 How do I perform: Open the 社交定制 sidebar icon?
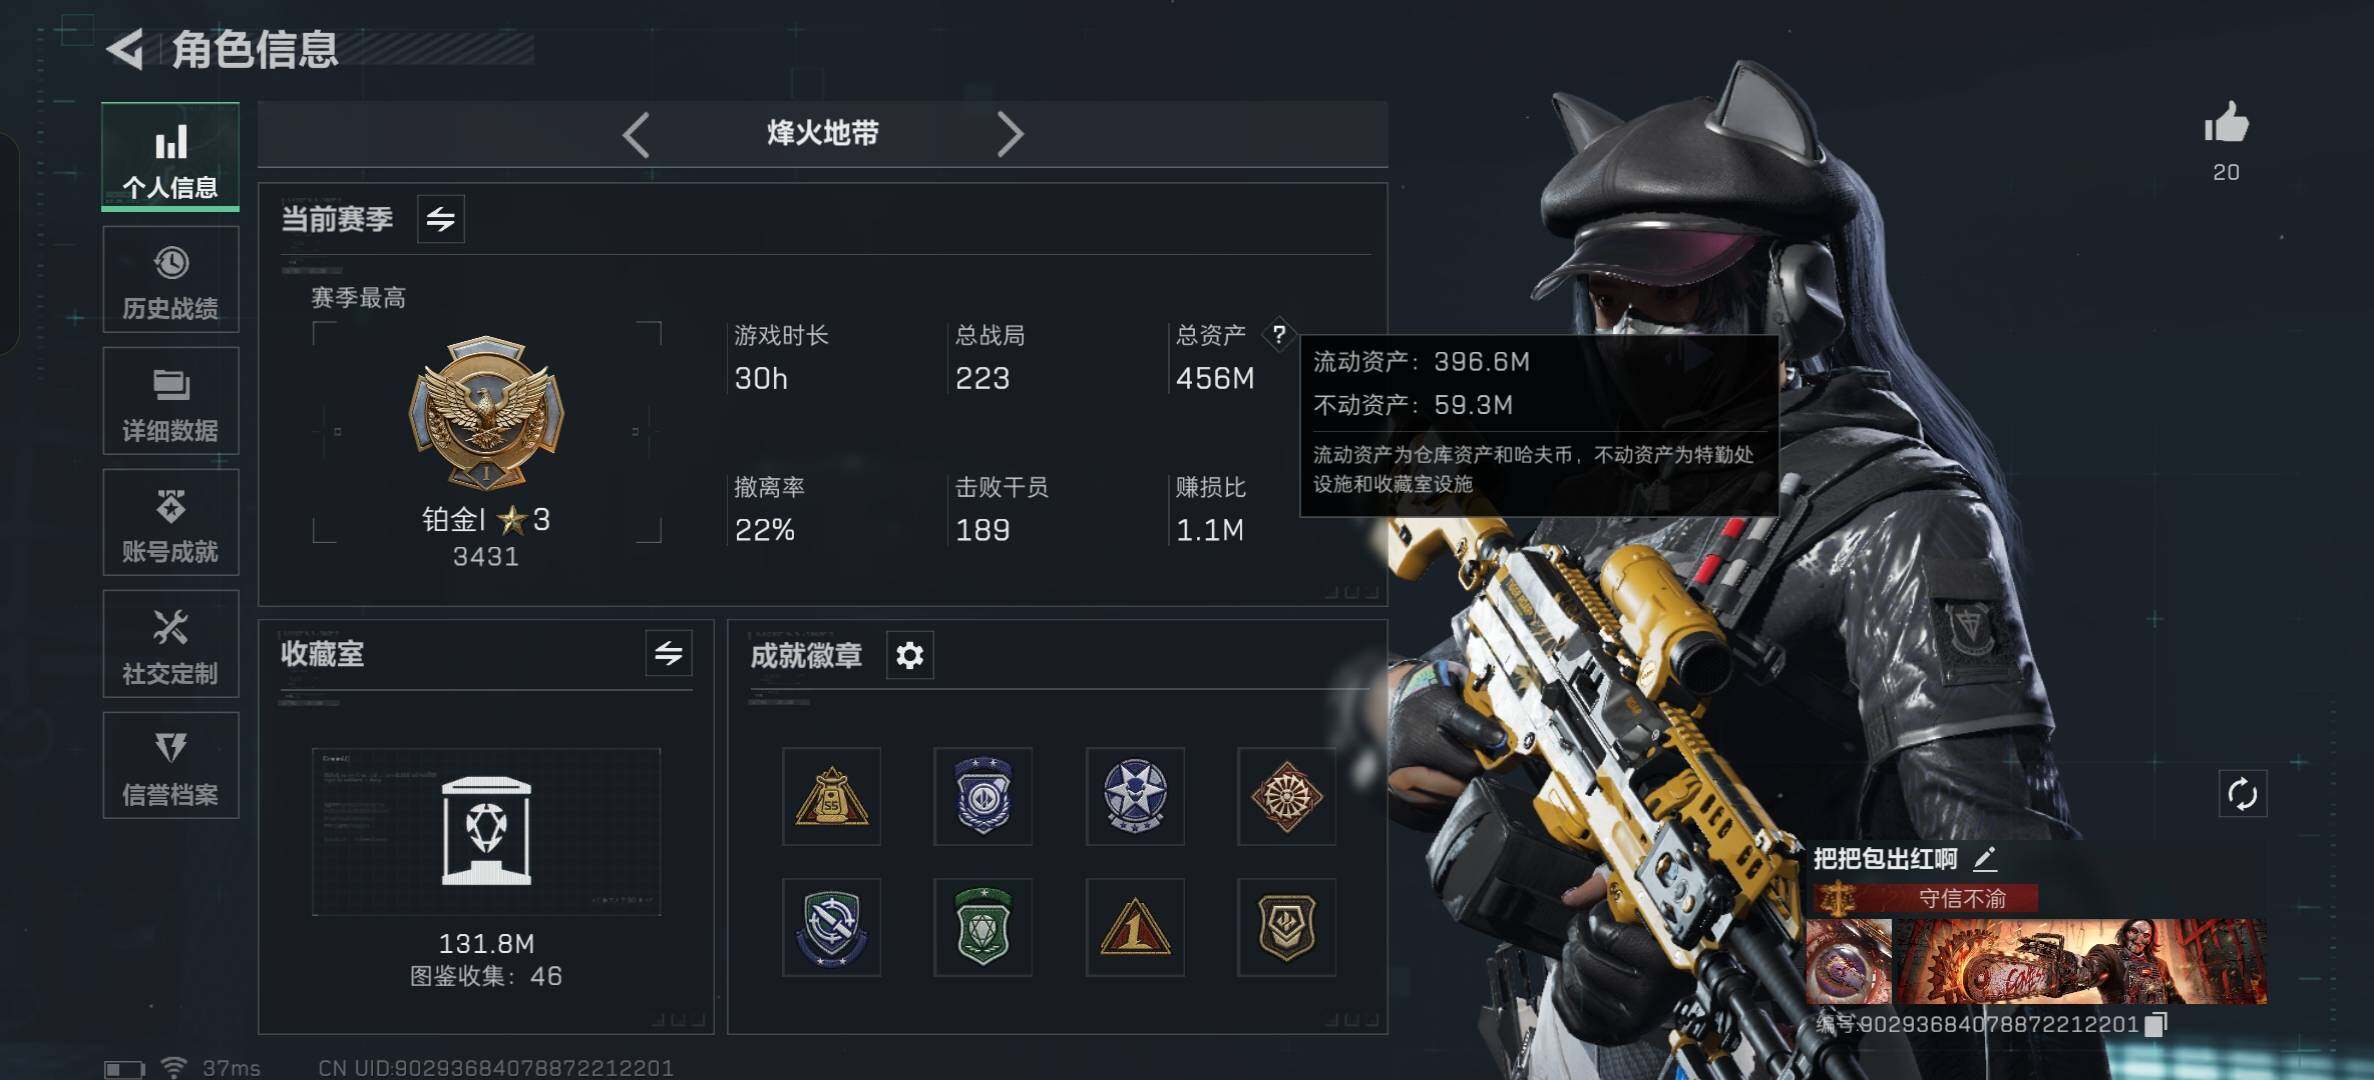point(170,644)
